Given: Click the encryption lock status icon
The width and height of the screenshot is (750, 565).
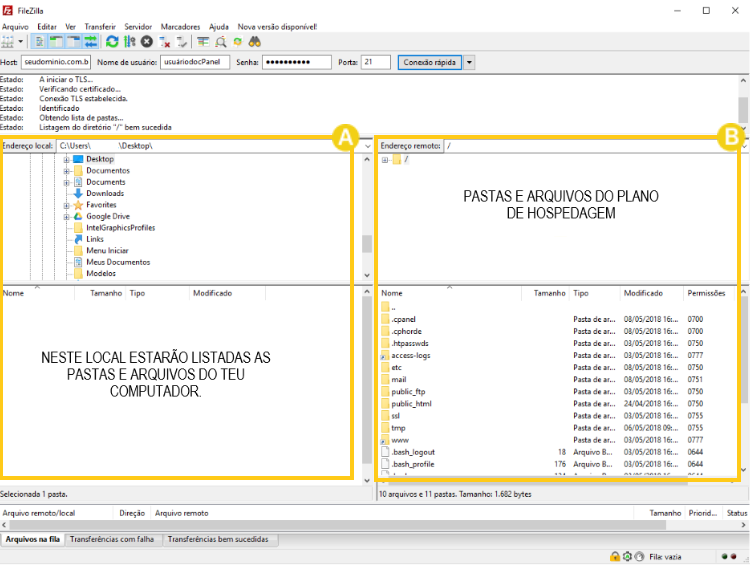Looking at the screenshot, I should click(x=615, y=556).
